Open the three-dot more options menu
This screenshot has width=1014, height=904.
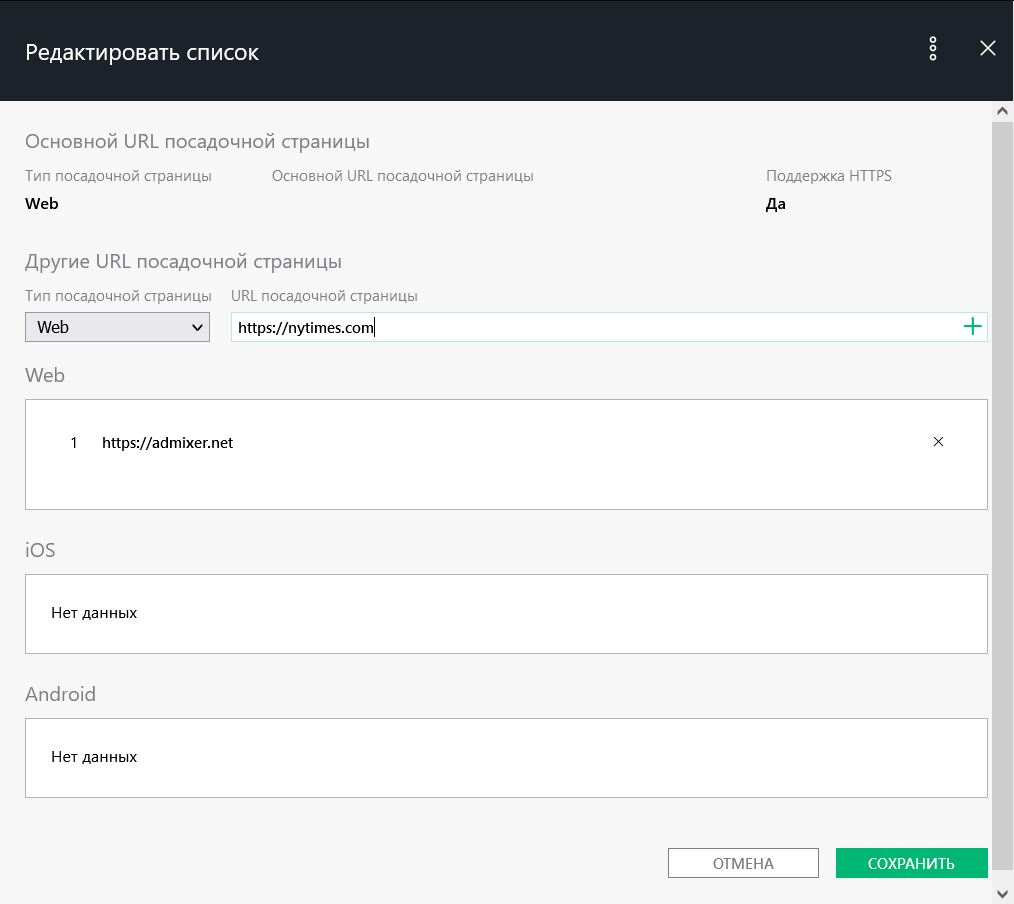click(x=933, y=49)
